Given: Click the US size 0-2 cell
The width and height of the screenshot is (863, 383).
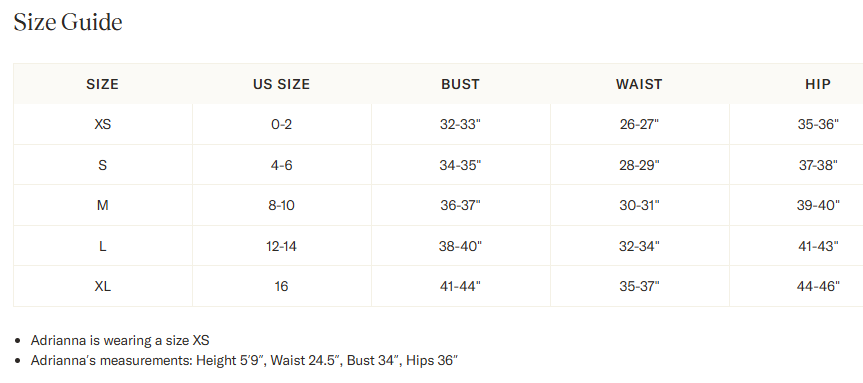Looking at the screenshot, I should click(x=281, y=124).
